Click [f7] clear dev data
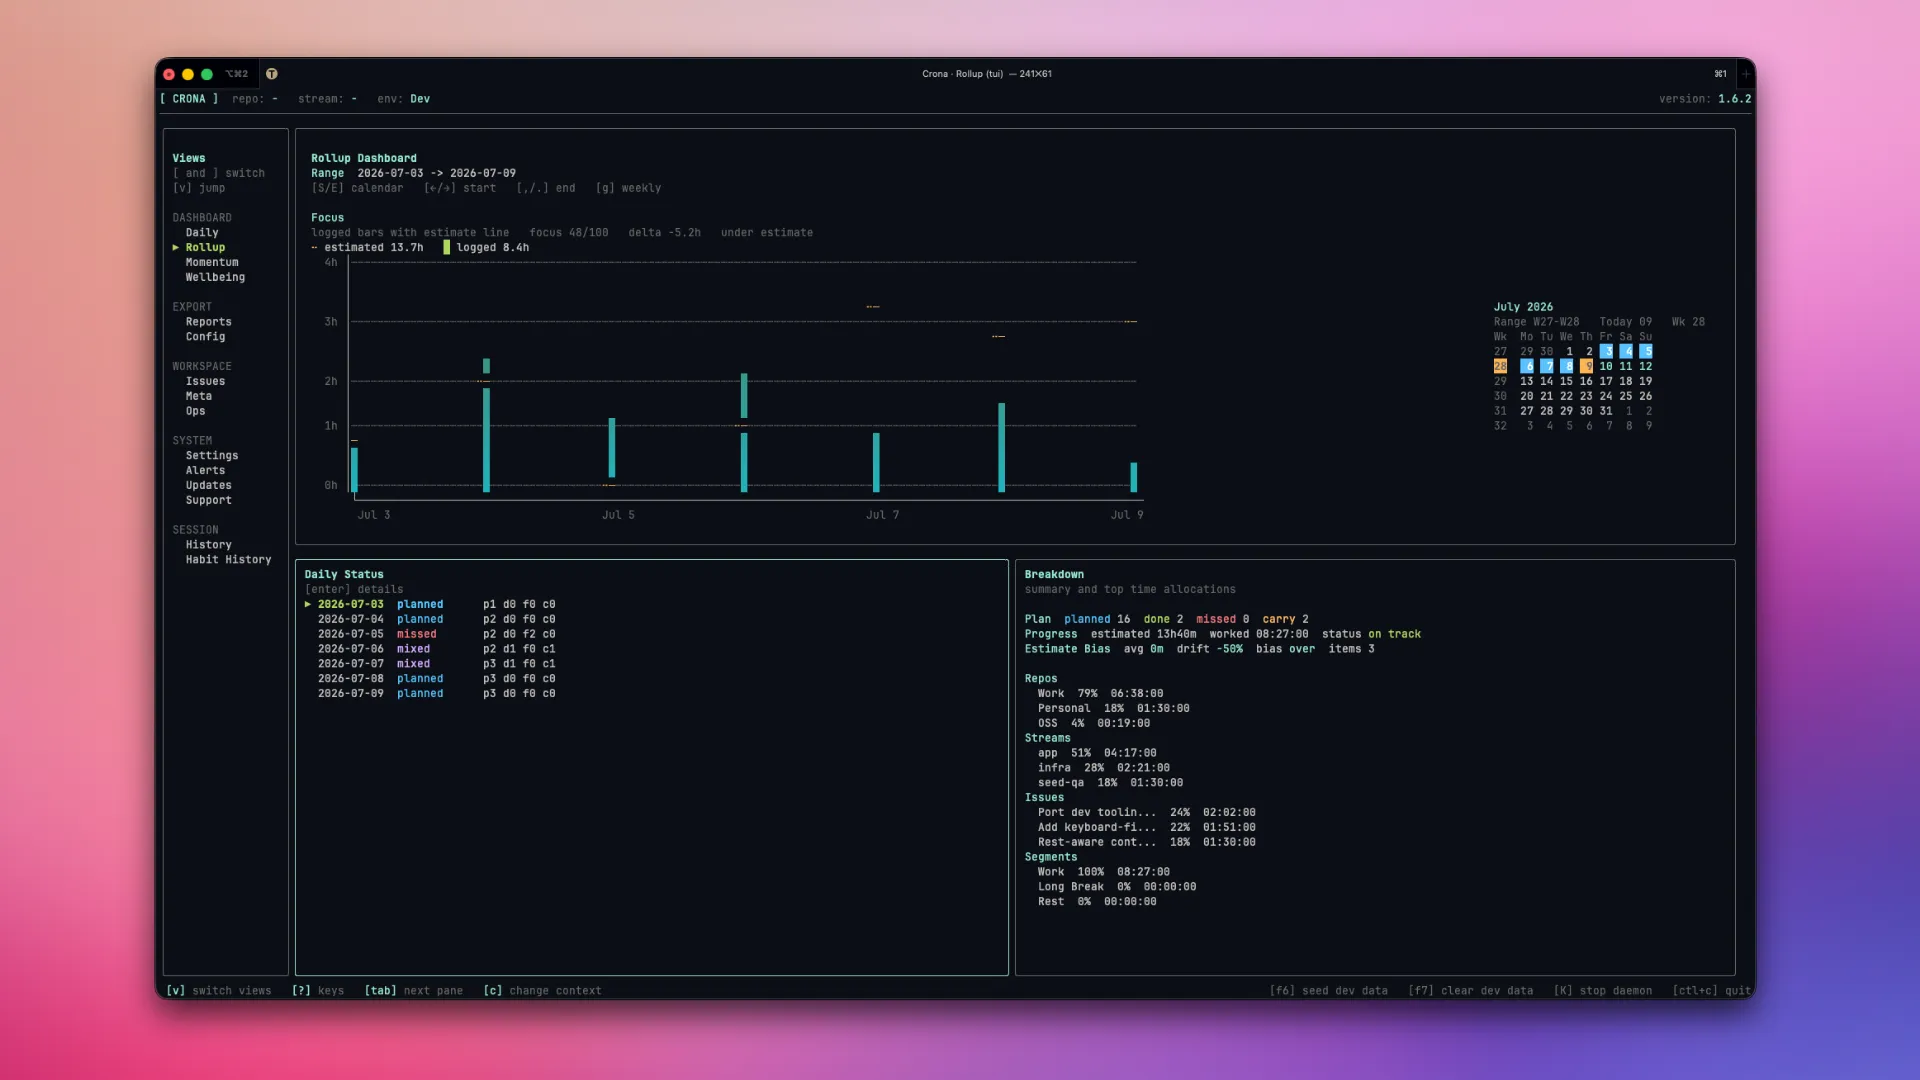The image size is (1920, 1080). pyautogui.click(x=1470, y=991)
